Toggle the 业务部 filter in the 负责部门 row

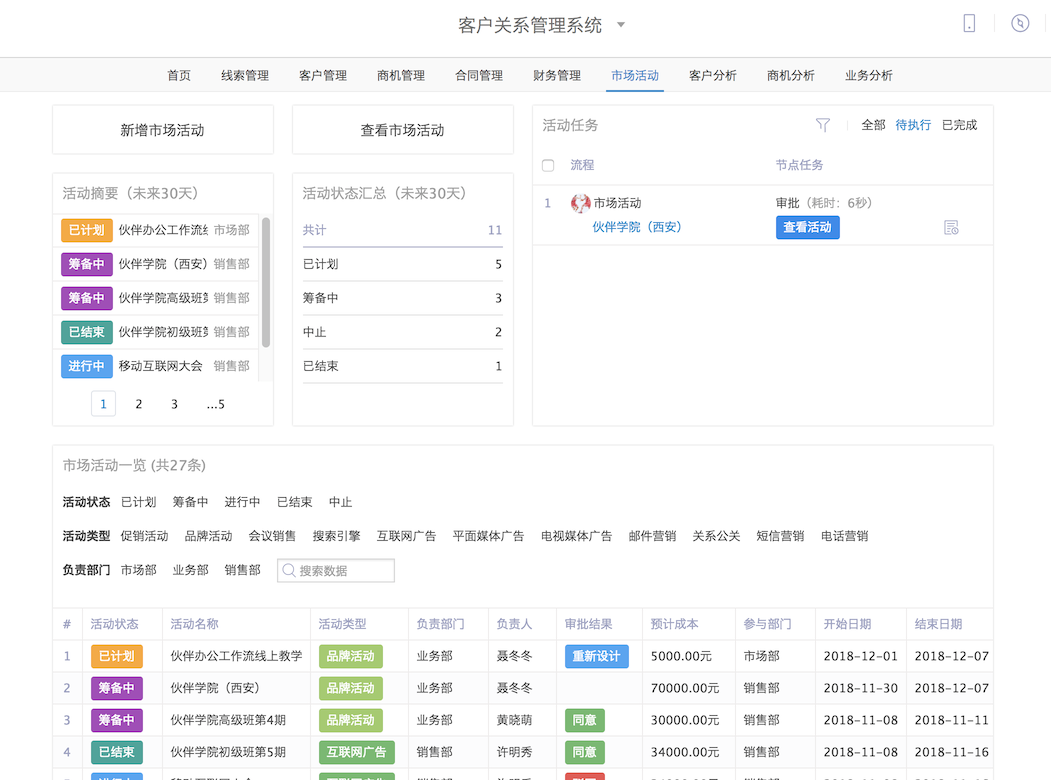pos(190,570)
